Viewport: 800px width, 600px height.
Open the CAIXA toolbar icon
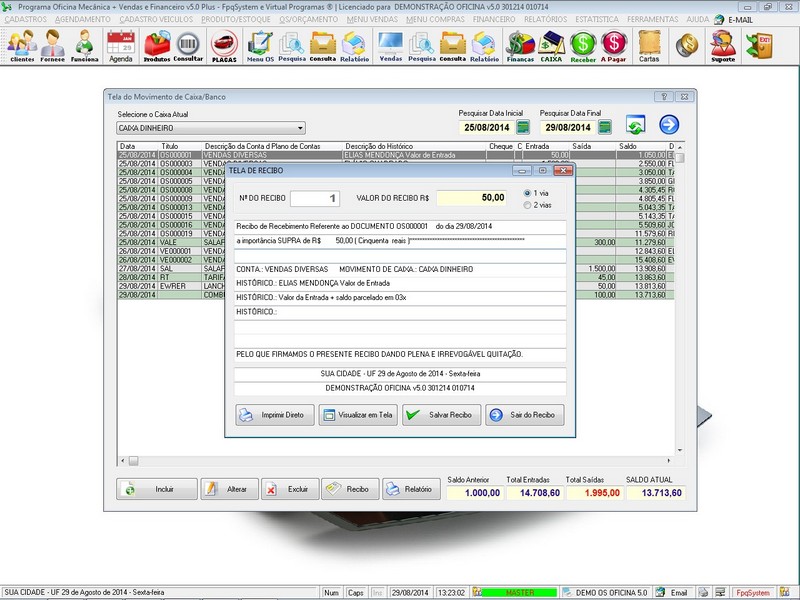550,45
